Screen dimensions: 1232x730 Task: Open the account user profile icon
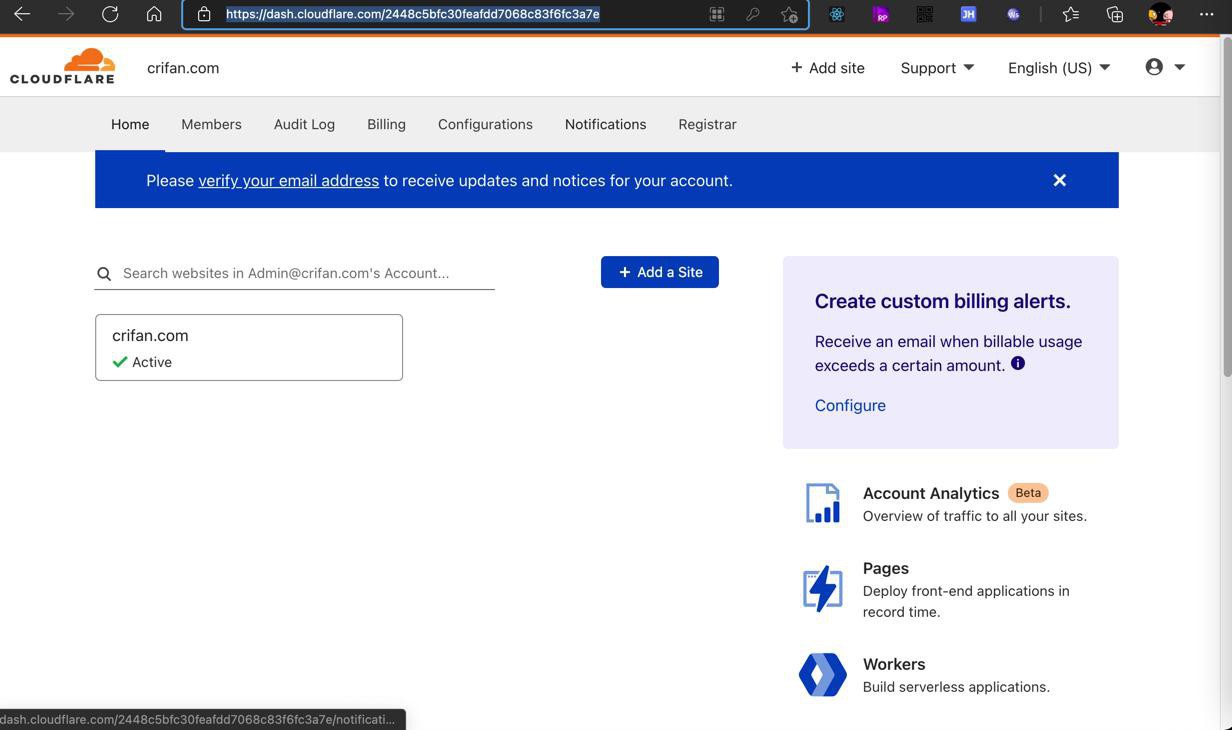click(x=1154, y=67)
